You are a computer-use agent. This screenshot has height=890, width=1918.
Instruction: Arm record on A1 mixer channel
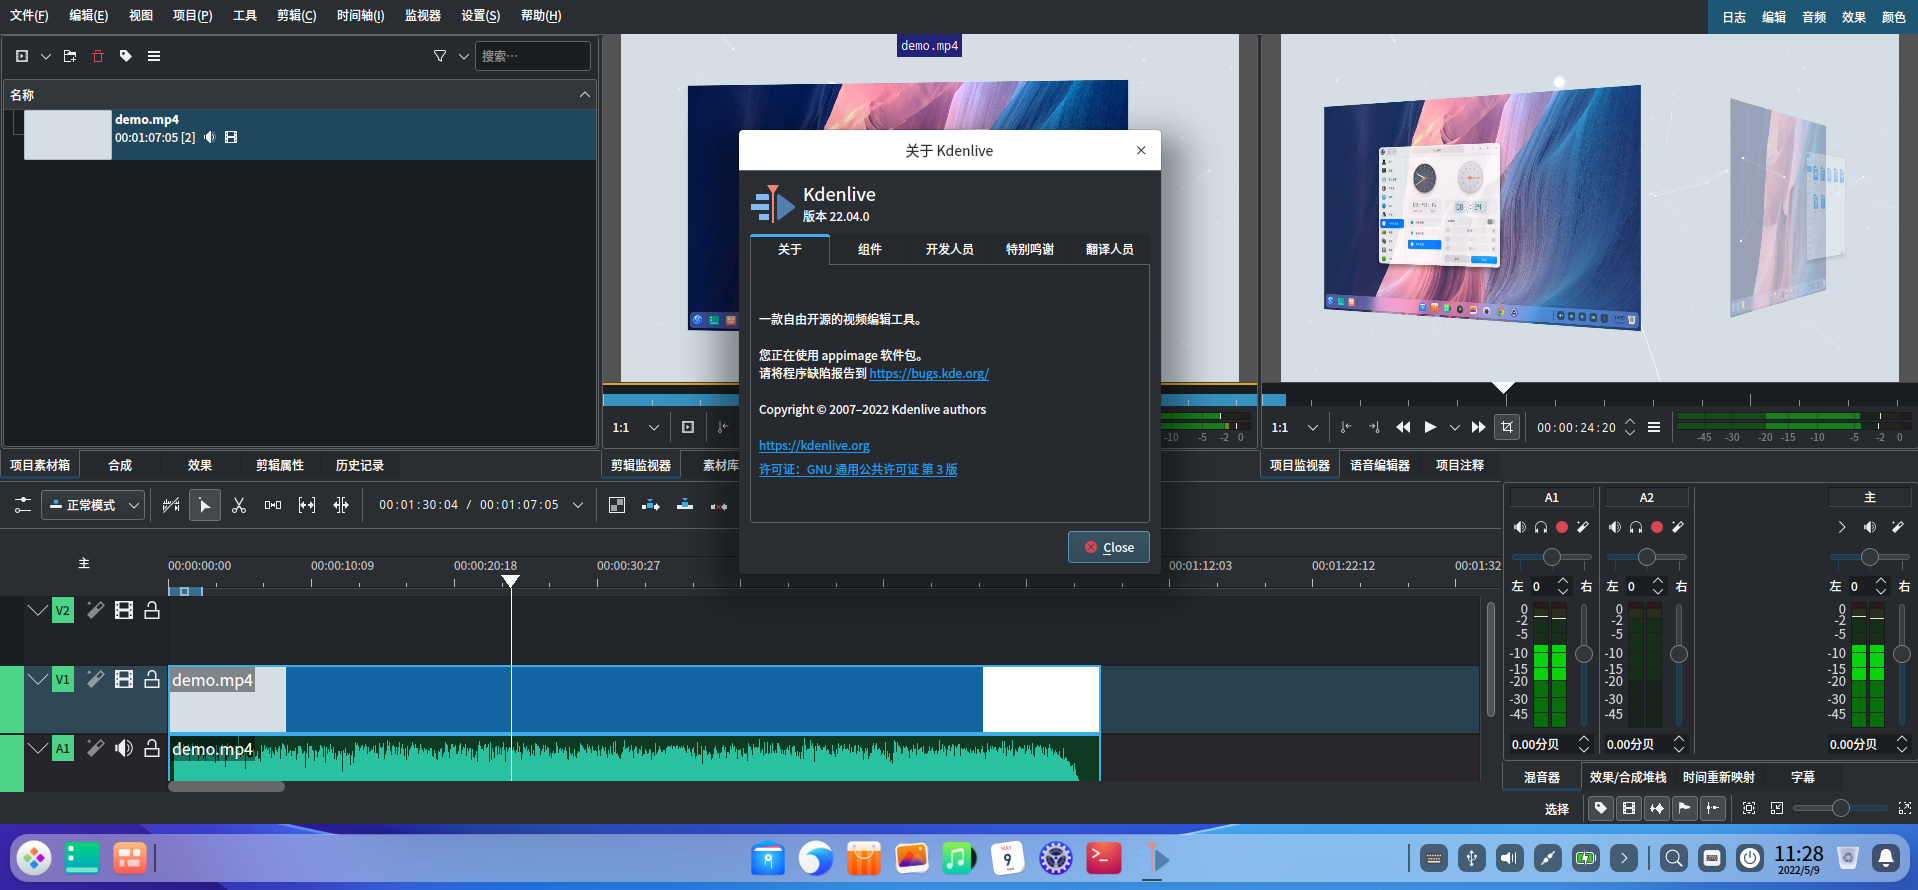(1562, 527)
